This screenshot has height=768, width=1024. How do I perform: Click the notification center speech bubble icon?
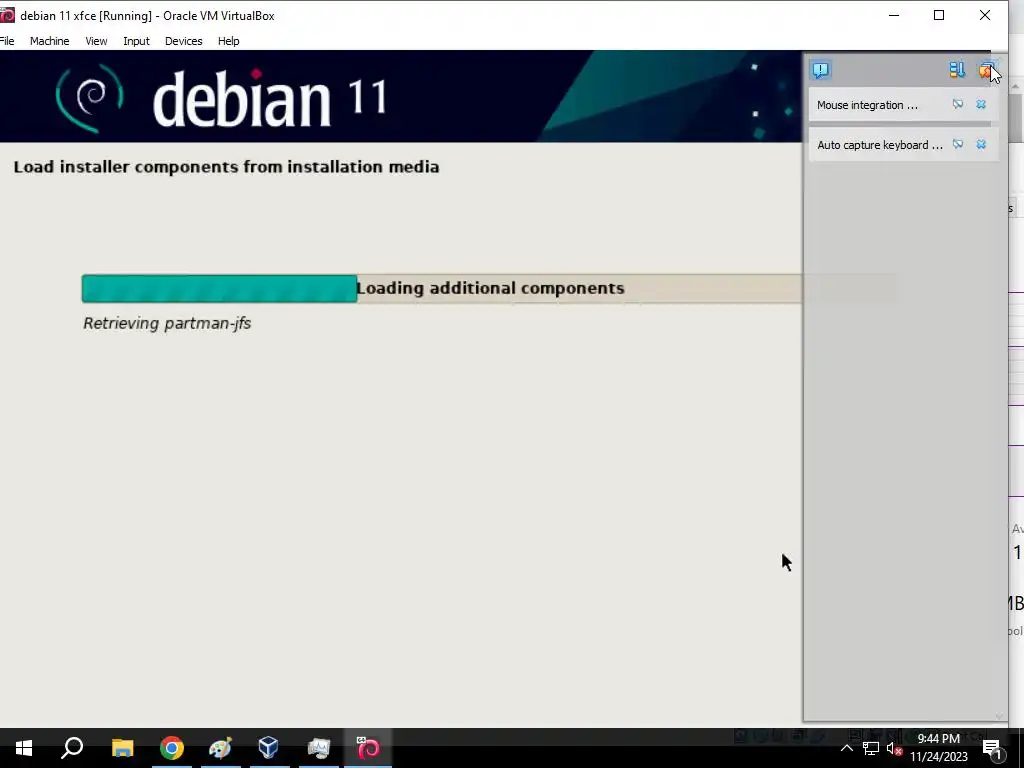tap(821, 70)
